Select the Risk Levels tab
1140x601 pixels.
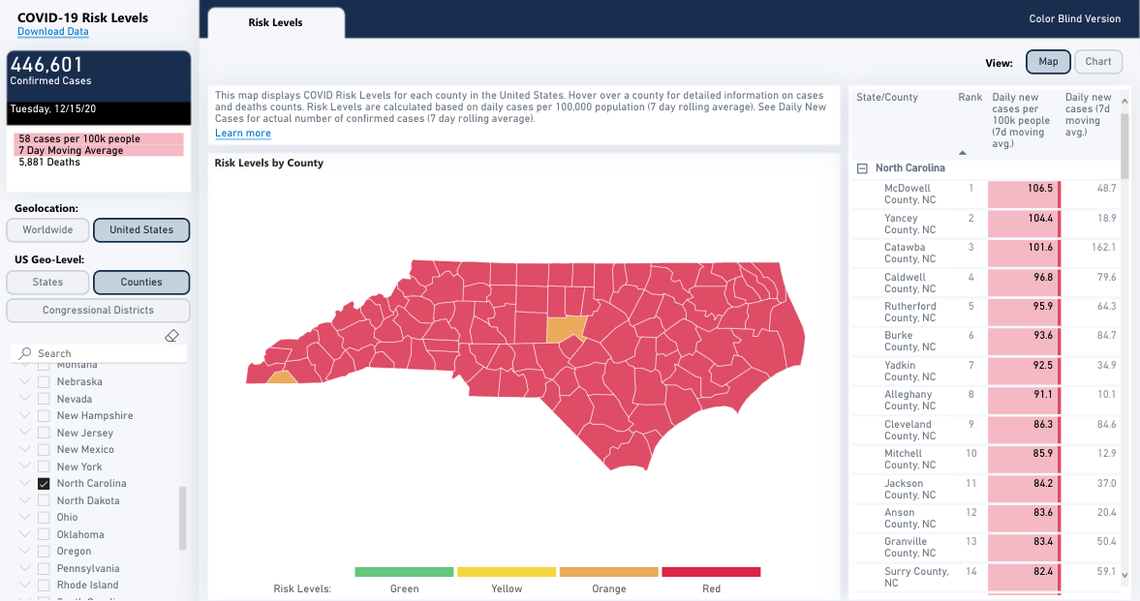tap(275, 21)
